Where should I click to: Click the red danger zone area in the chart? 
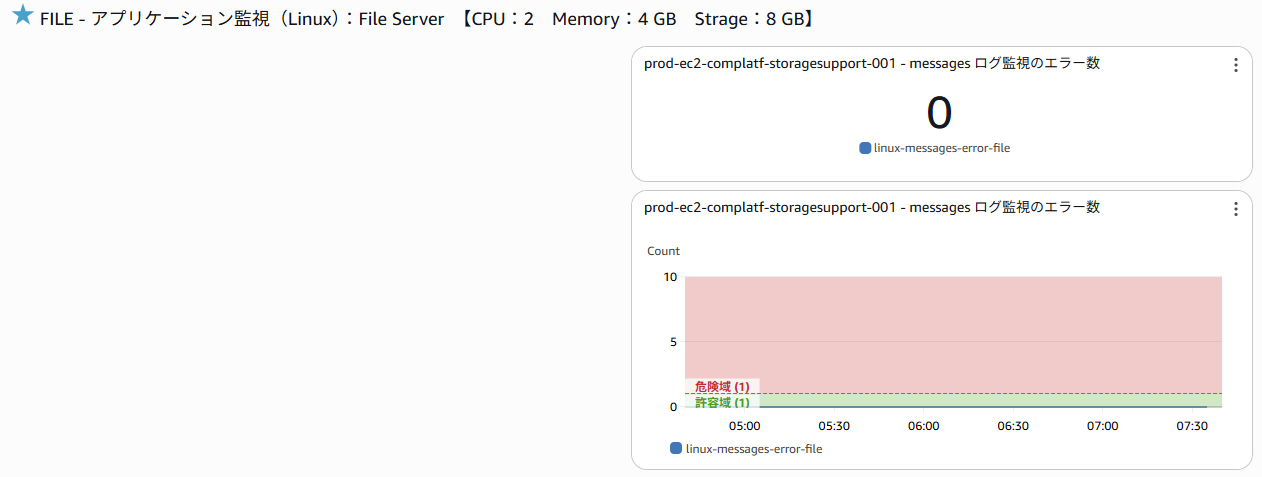click(950, 320)
